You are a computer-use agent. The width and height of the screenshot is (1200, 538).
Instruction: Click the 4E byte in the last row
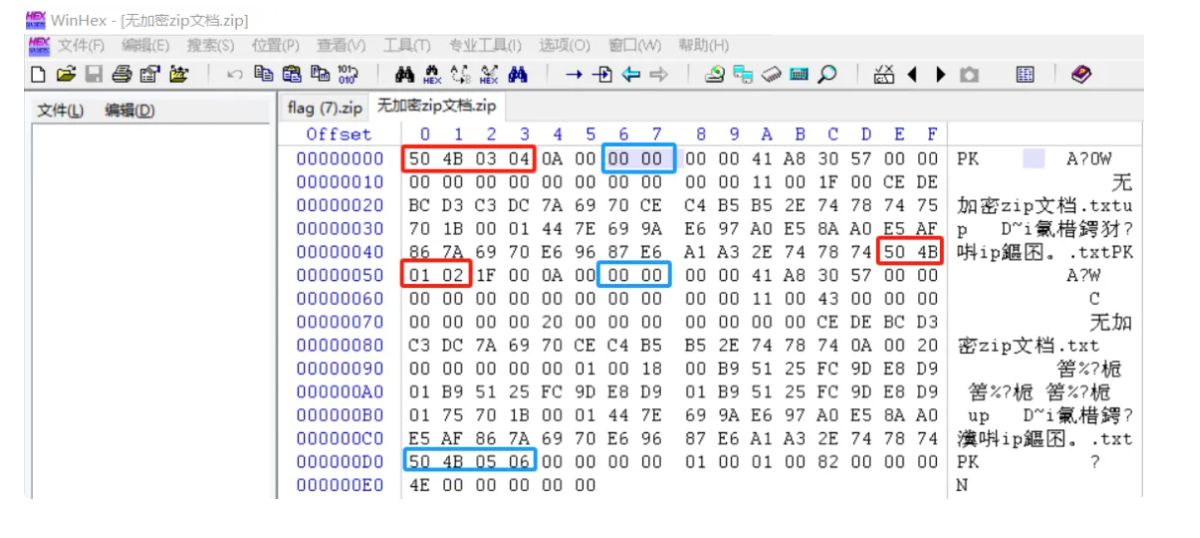[420, 485]
